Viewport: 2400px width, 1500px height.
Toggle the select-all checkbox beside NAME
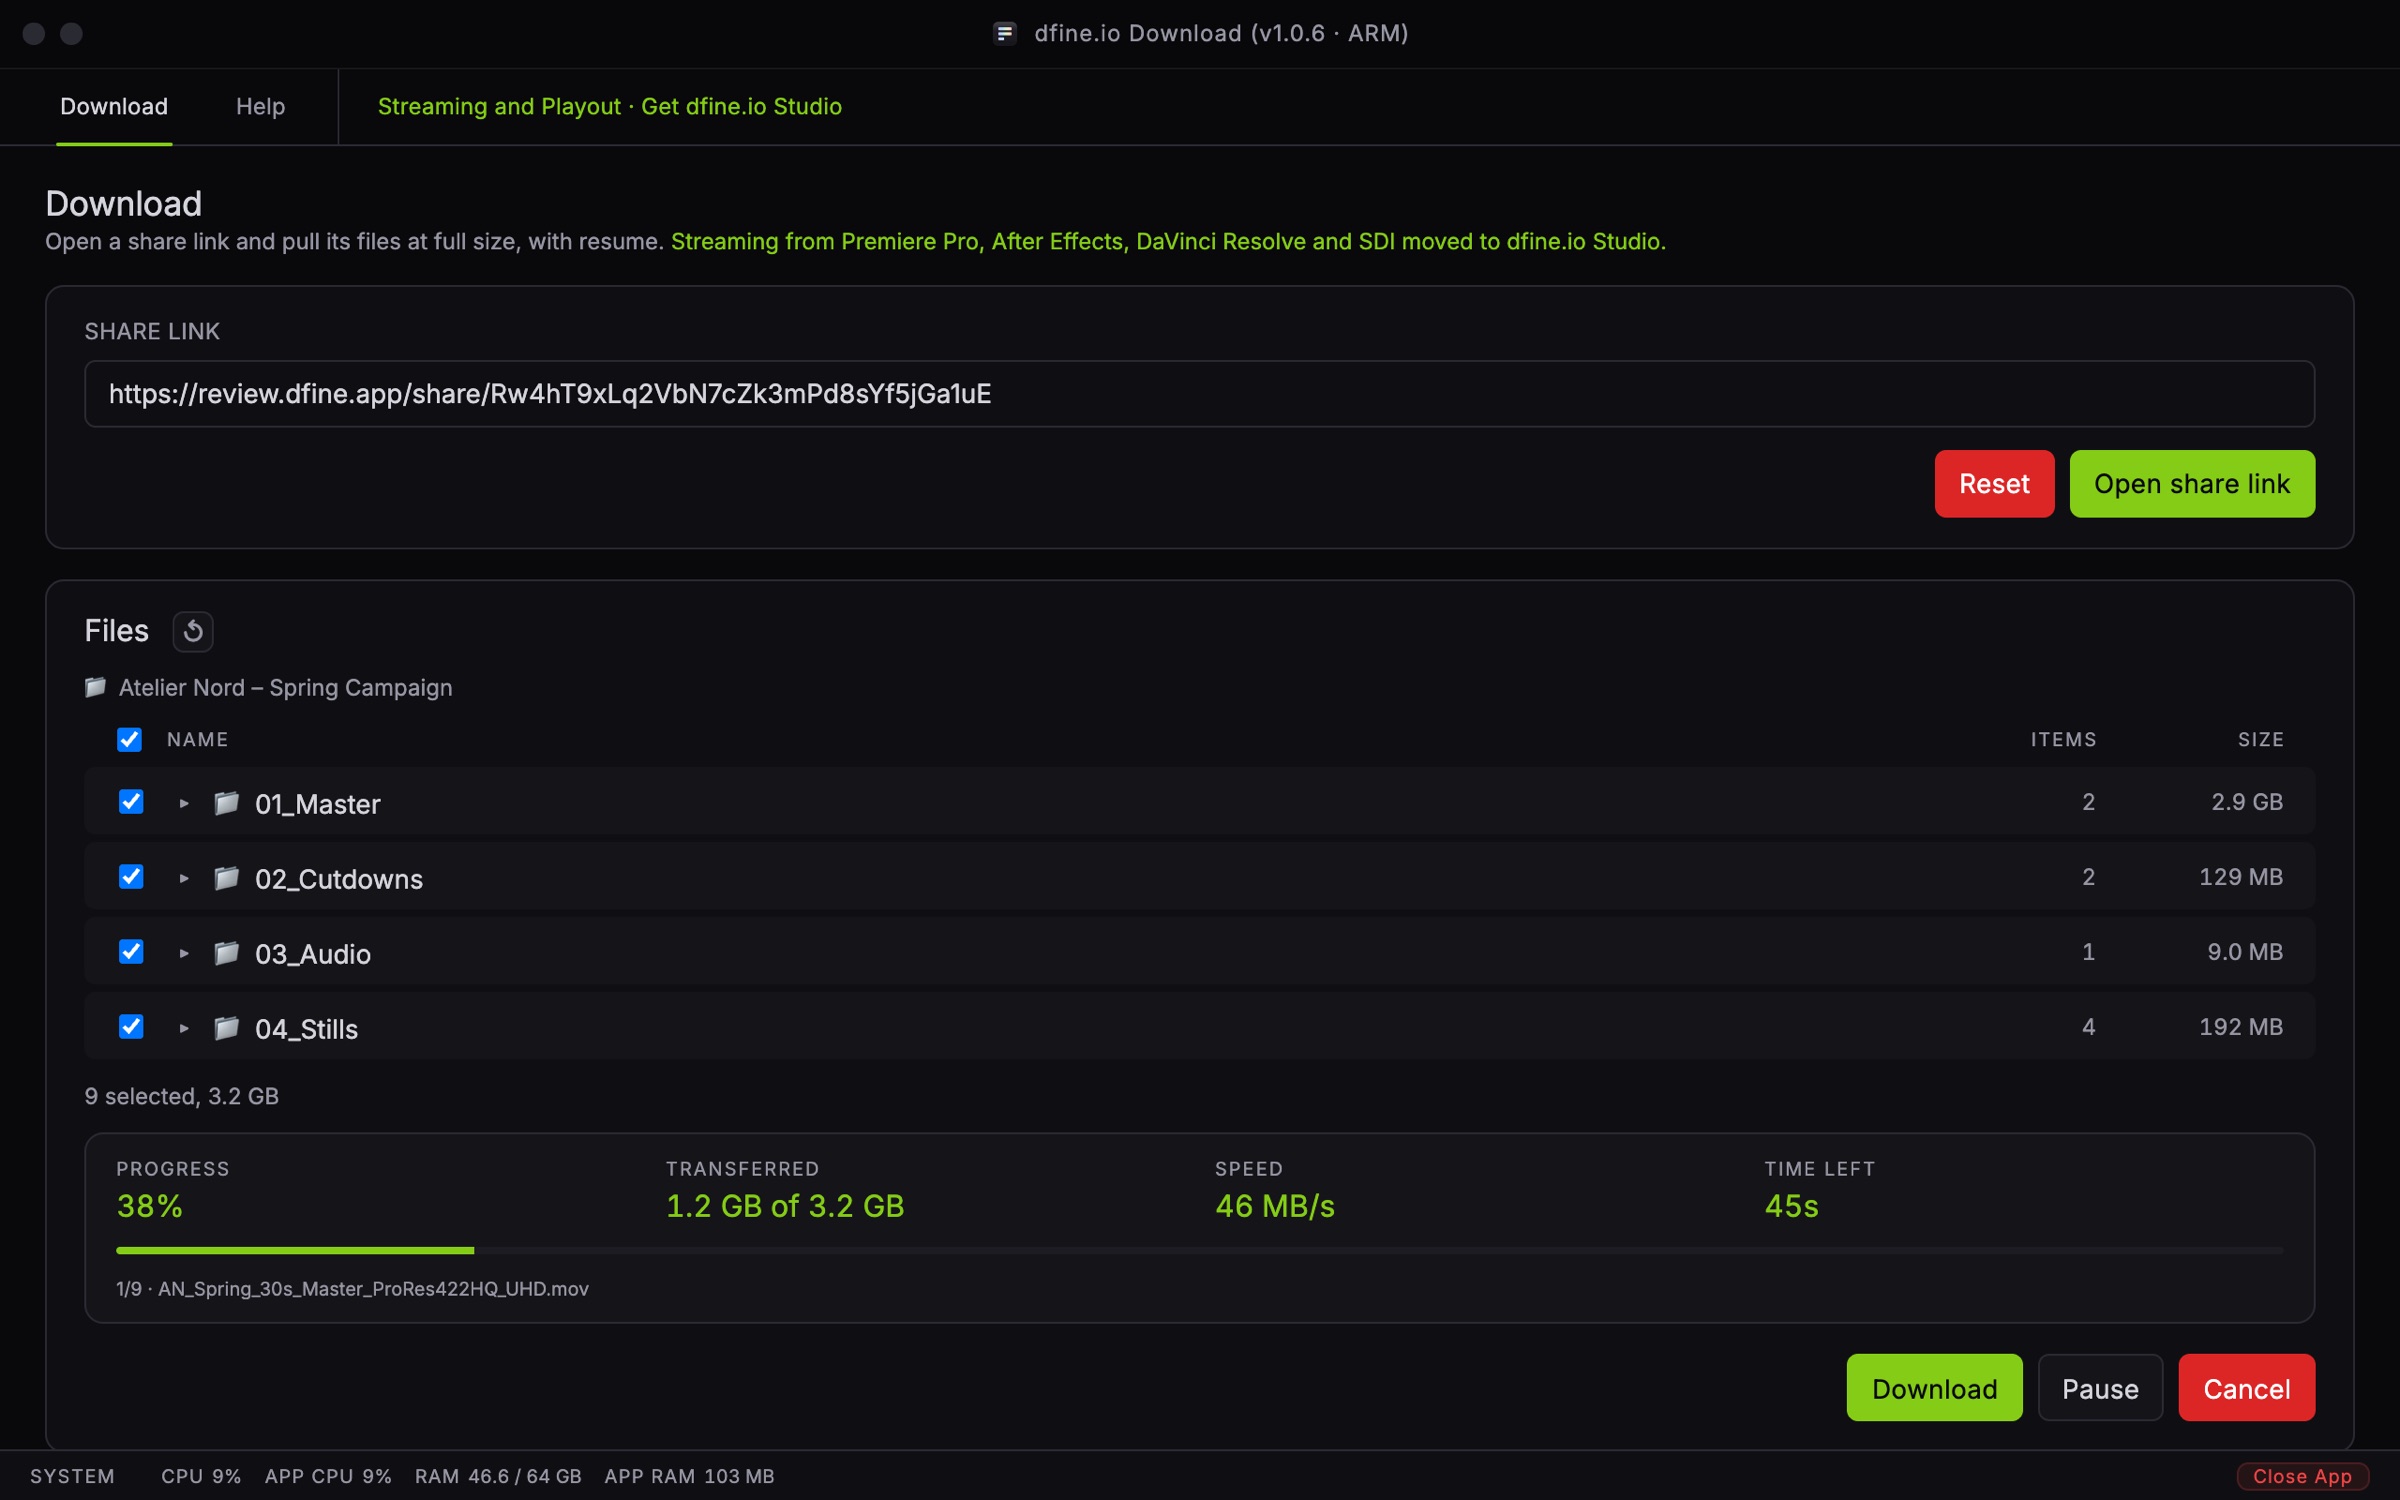click(129, 739)
